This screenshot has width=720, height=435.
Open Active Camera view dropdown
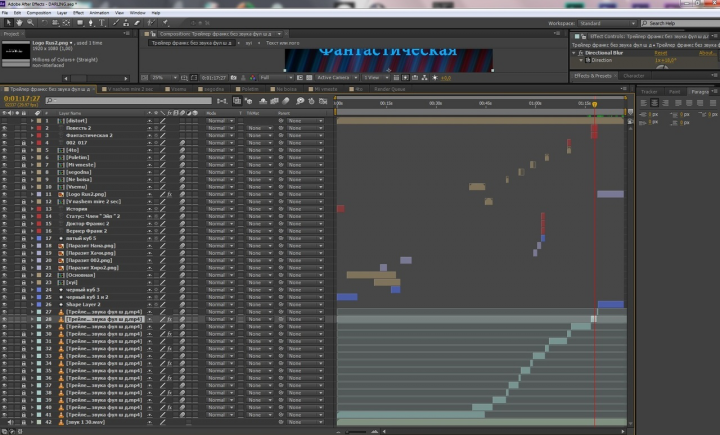point(337,78)
